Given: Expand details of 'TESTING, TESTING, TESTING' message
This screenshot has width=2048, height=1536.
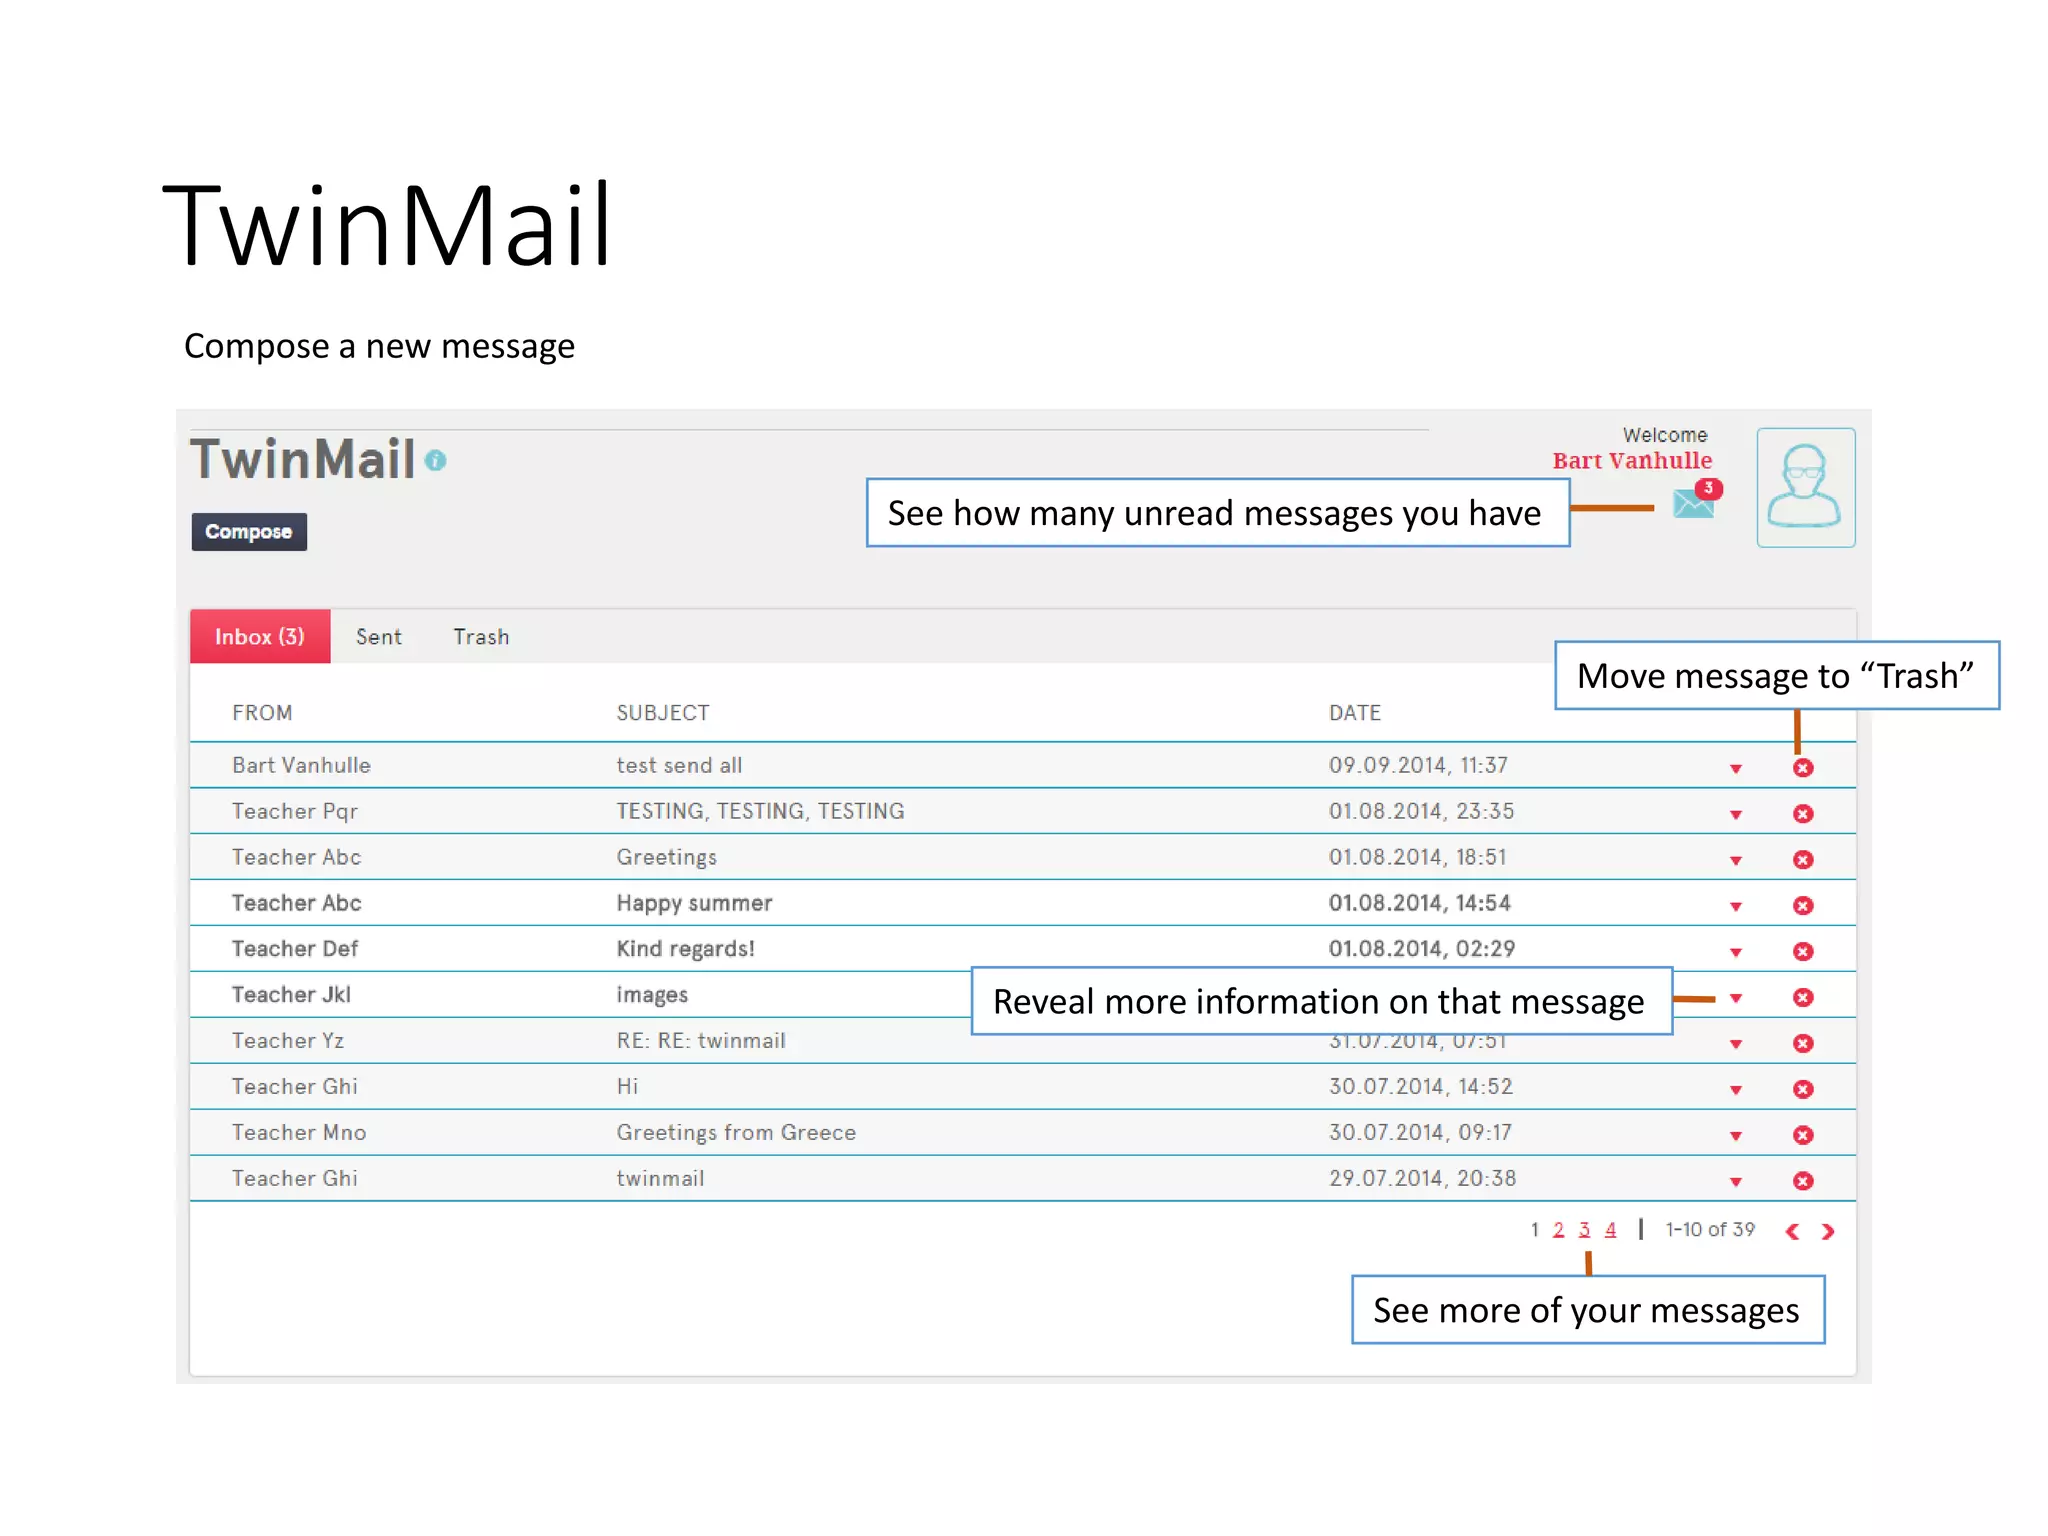Looking at the screenshot, I should coord(1736,815).
